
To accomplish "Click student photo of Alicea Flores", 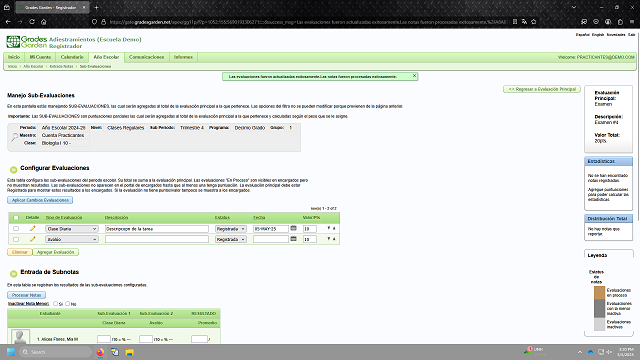I will click(20, 337).
